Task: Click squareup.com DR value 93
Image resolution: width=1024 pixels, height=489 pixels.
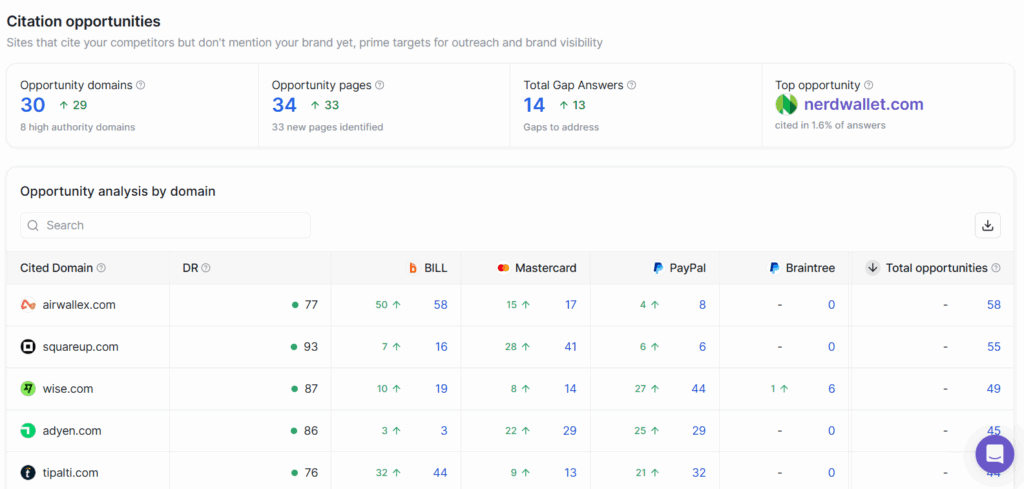Action: pos(311,347)
